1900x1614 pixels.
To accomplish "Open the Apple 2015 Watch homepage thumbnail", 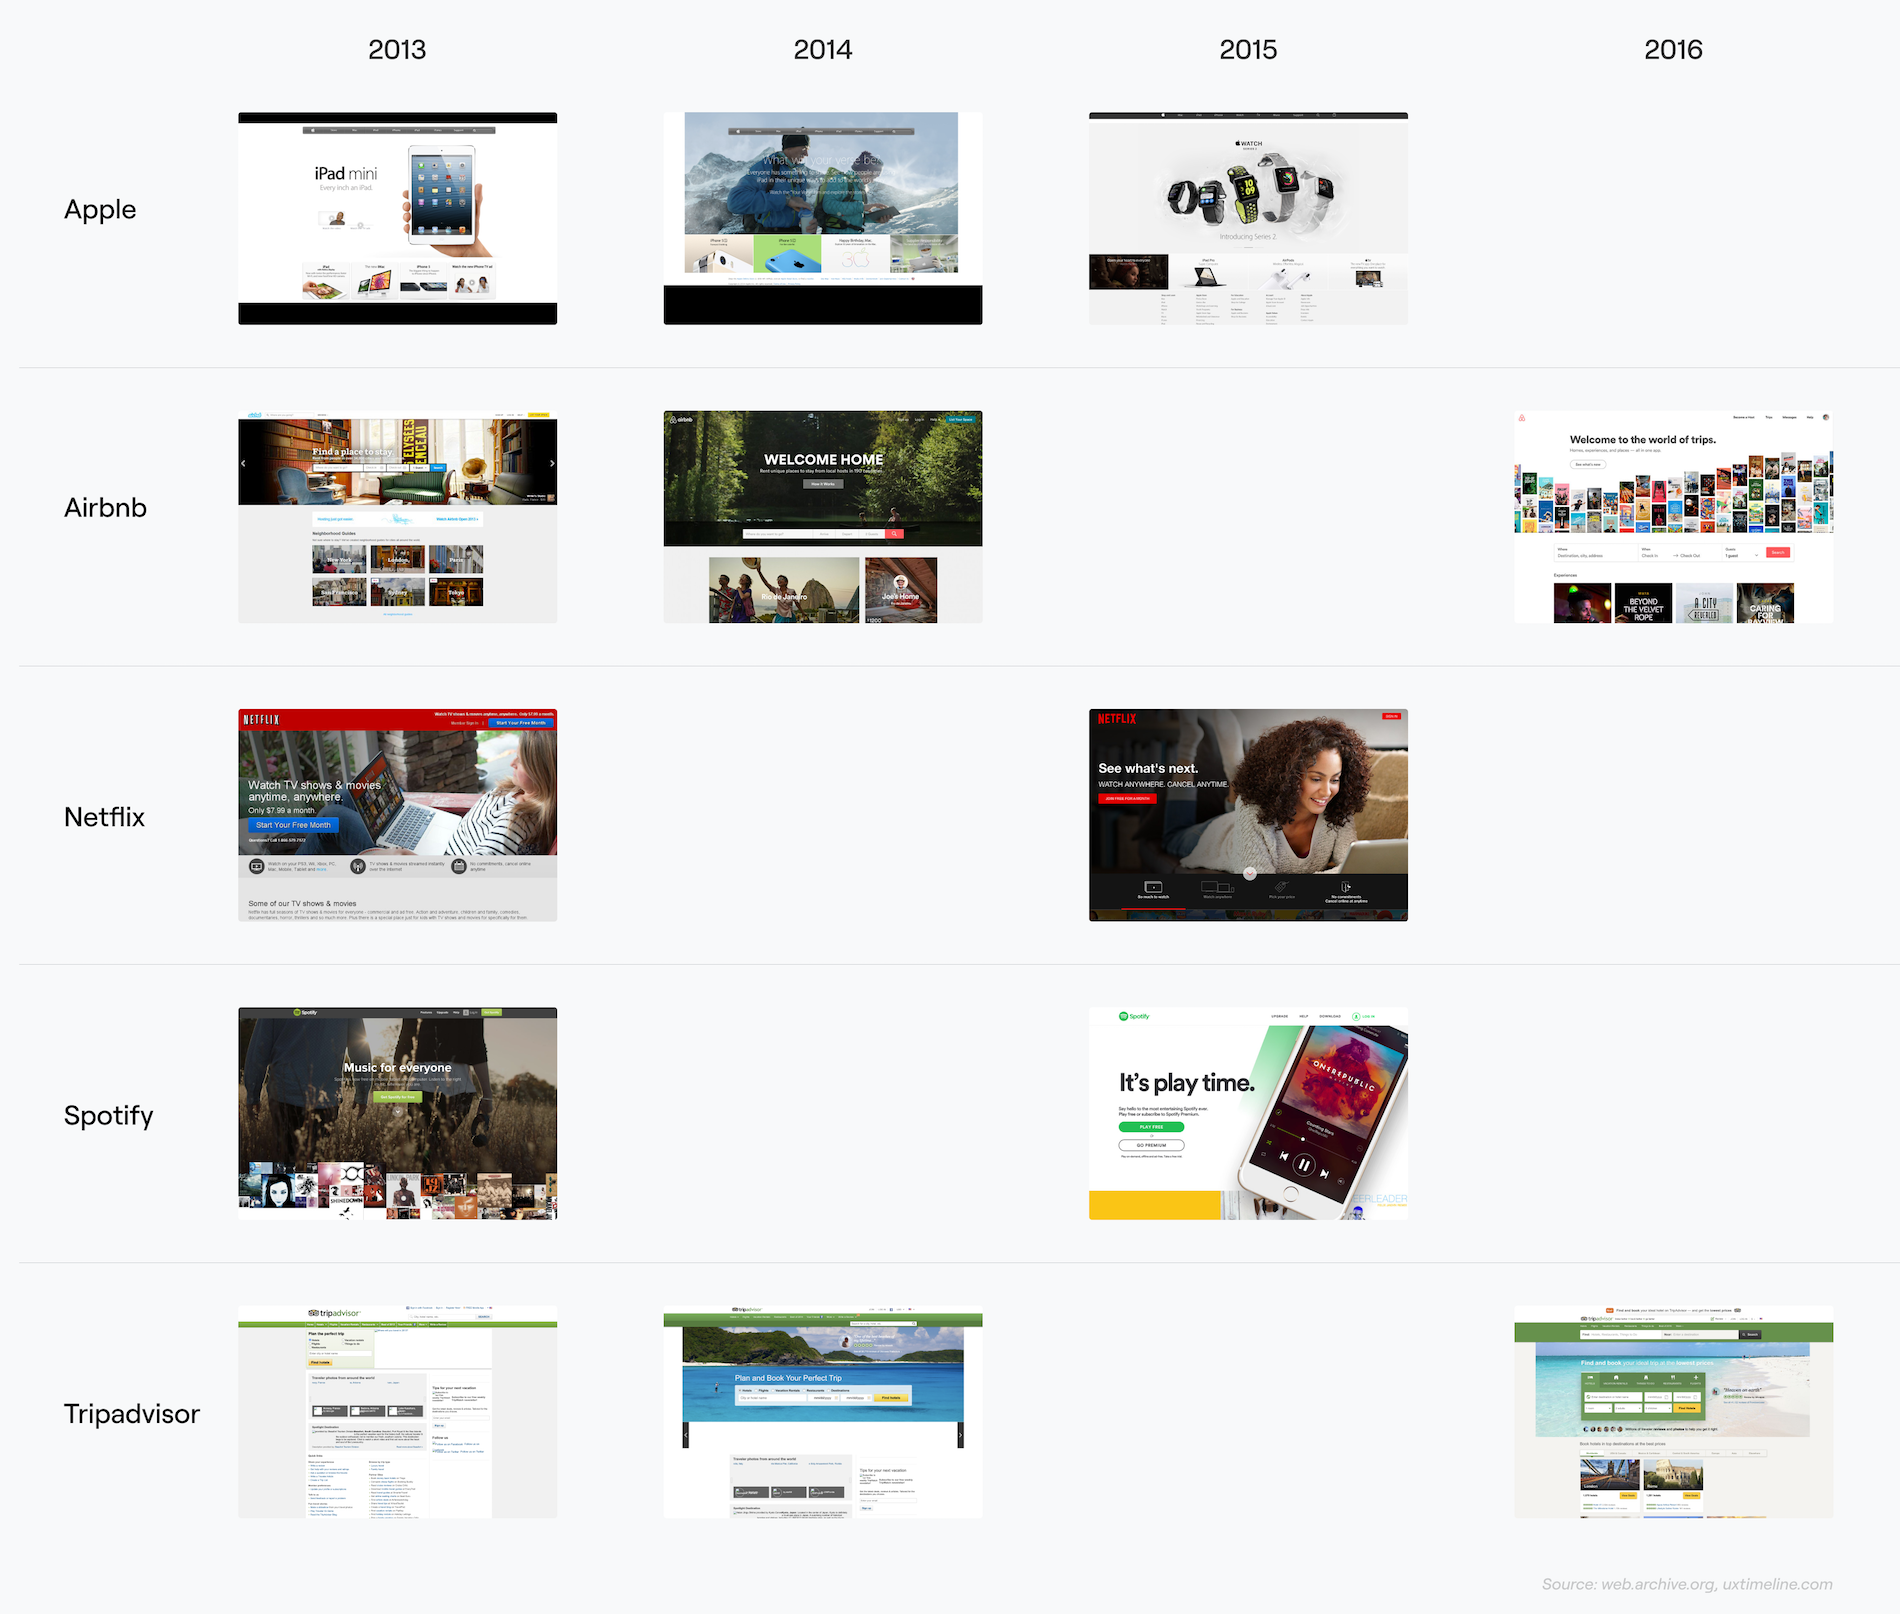I will (1248, 218).
